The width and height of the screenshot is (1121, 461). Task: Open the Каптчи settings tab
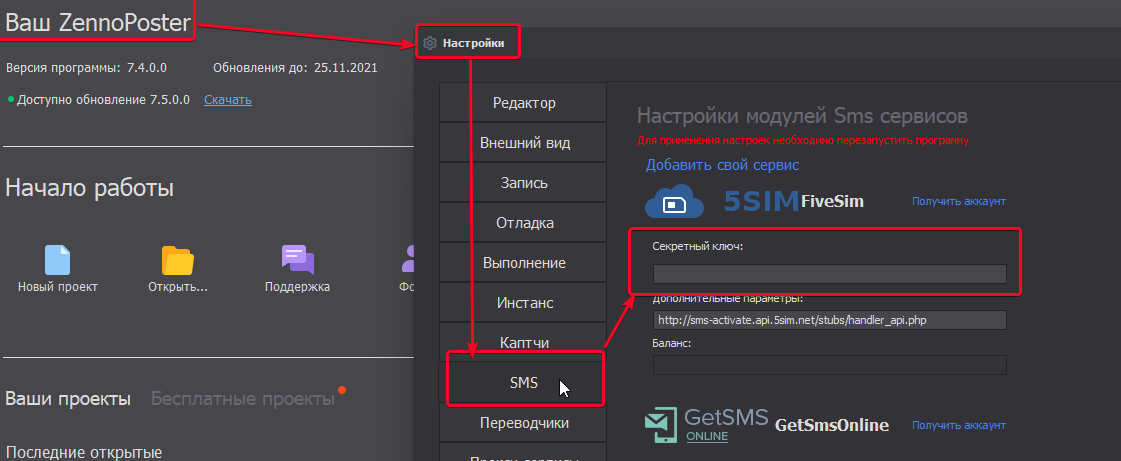(x=523, y=342)
